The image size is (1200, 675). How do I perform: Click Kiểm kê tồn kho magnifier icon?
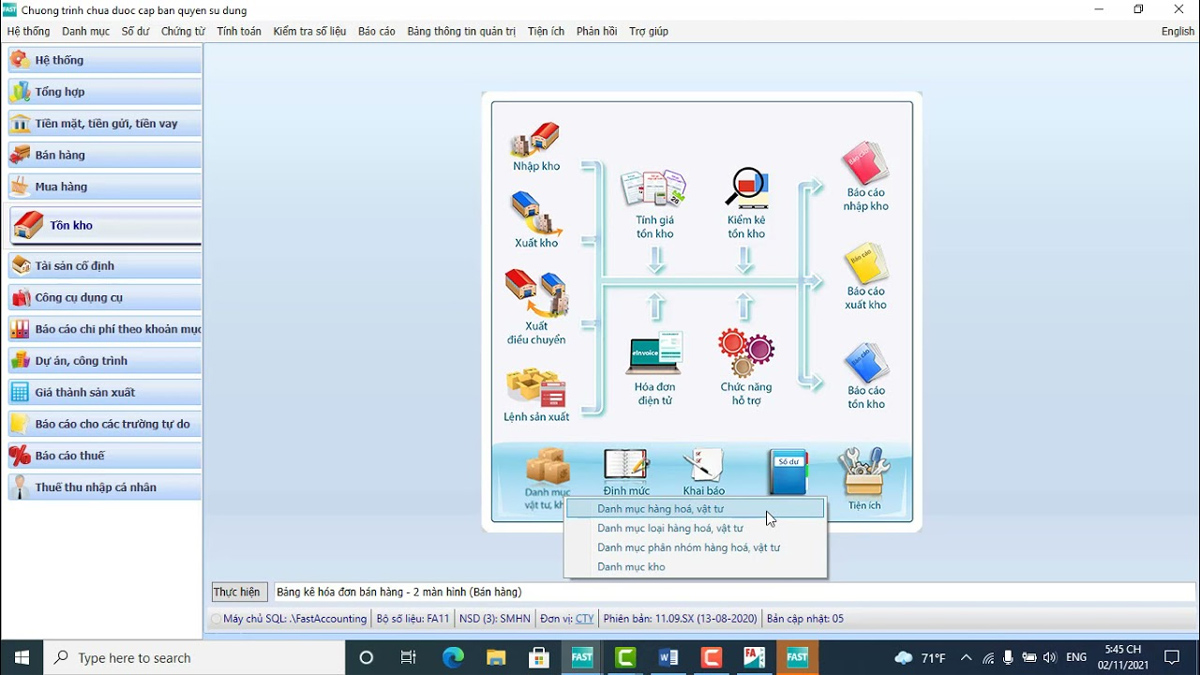[x=746, y=189]
